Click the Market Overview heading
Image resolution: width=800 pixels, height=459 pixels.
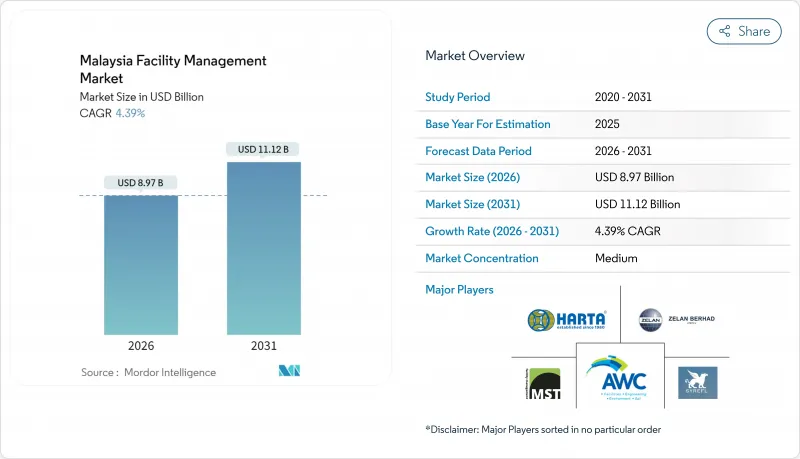pyautogui.click(x=475, y=56)
